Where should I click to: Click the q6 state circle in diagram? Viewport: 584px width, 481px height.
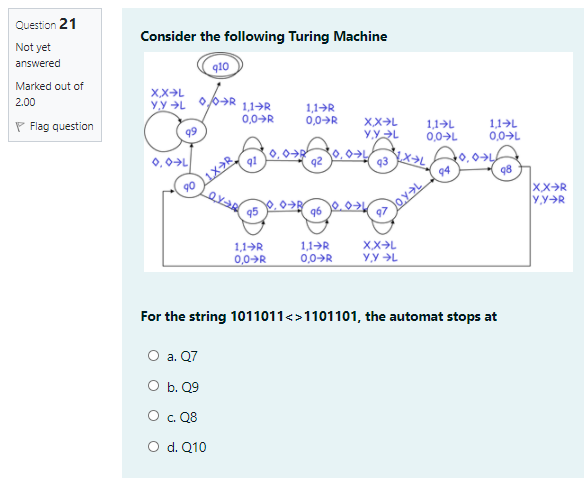316,211
